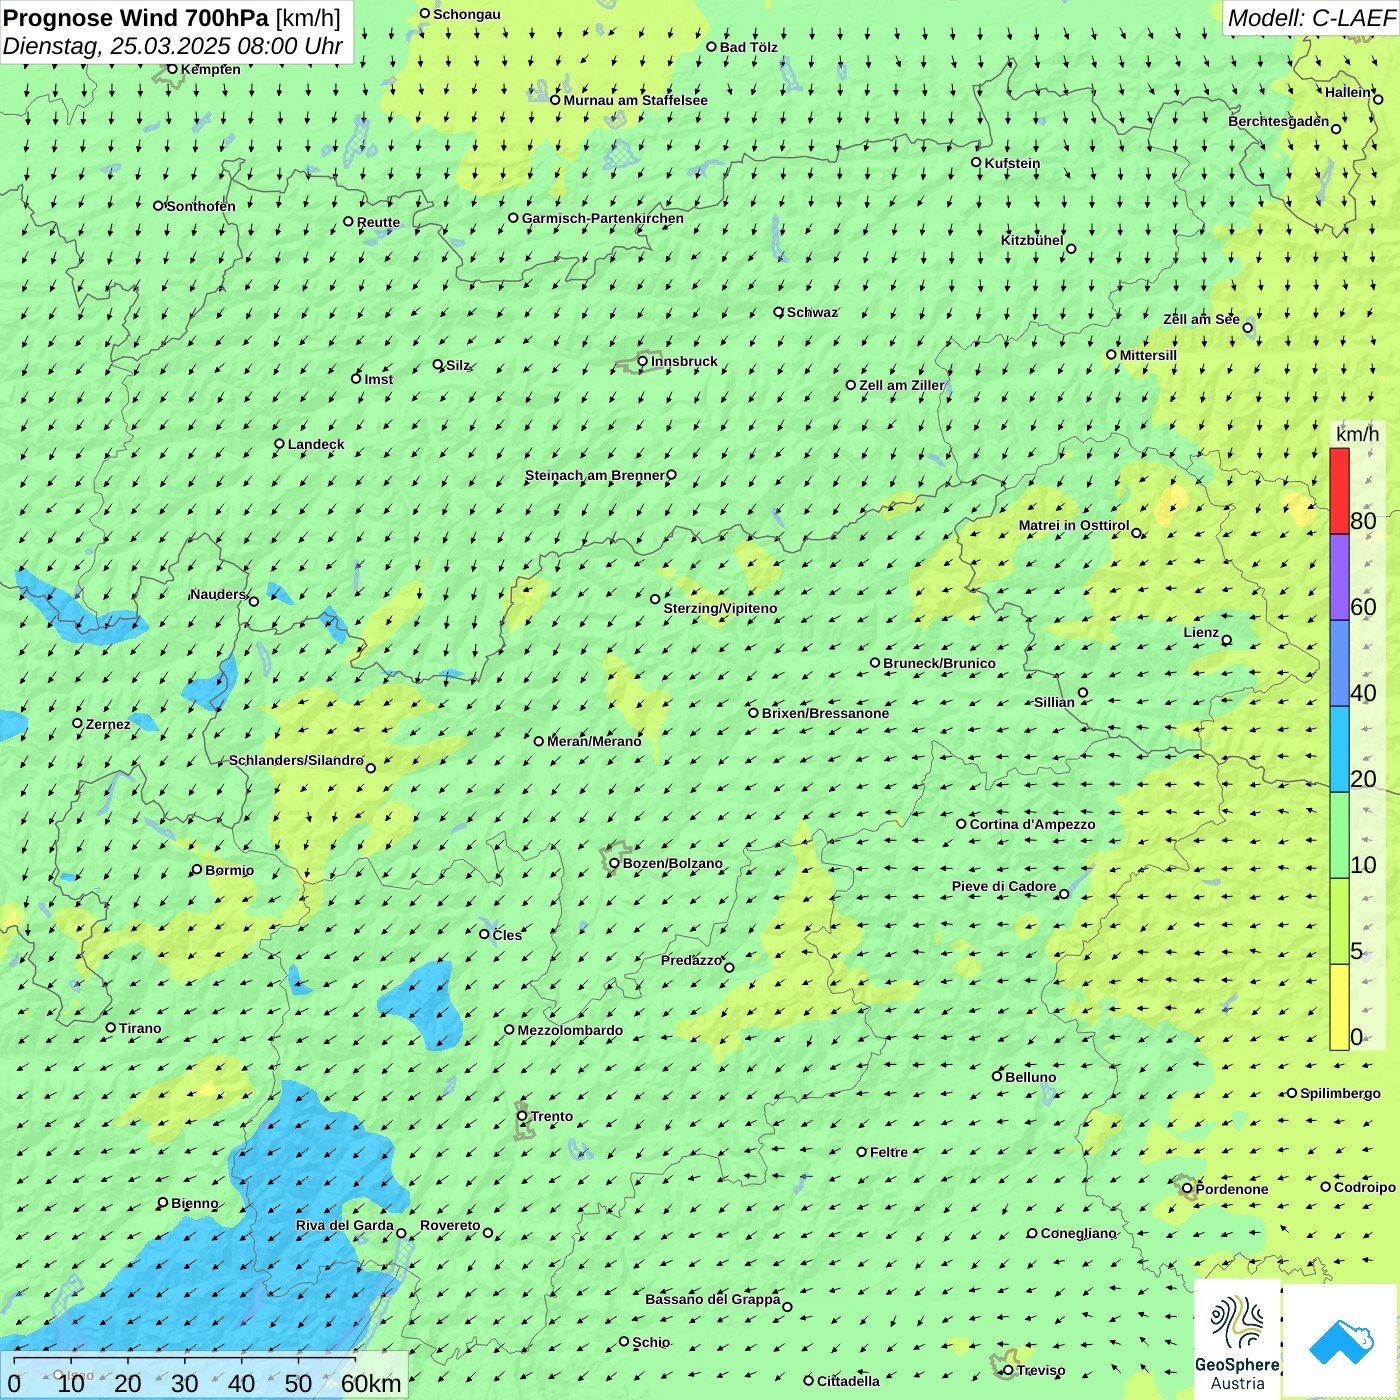Click the 'Murnau am Staffelsee' label
Image resolution: width=1400 pixels, height=1400 pixels.
(635, 100)
